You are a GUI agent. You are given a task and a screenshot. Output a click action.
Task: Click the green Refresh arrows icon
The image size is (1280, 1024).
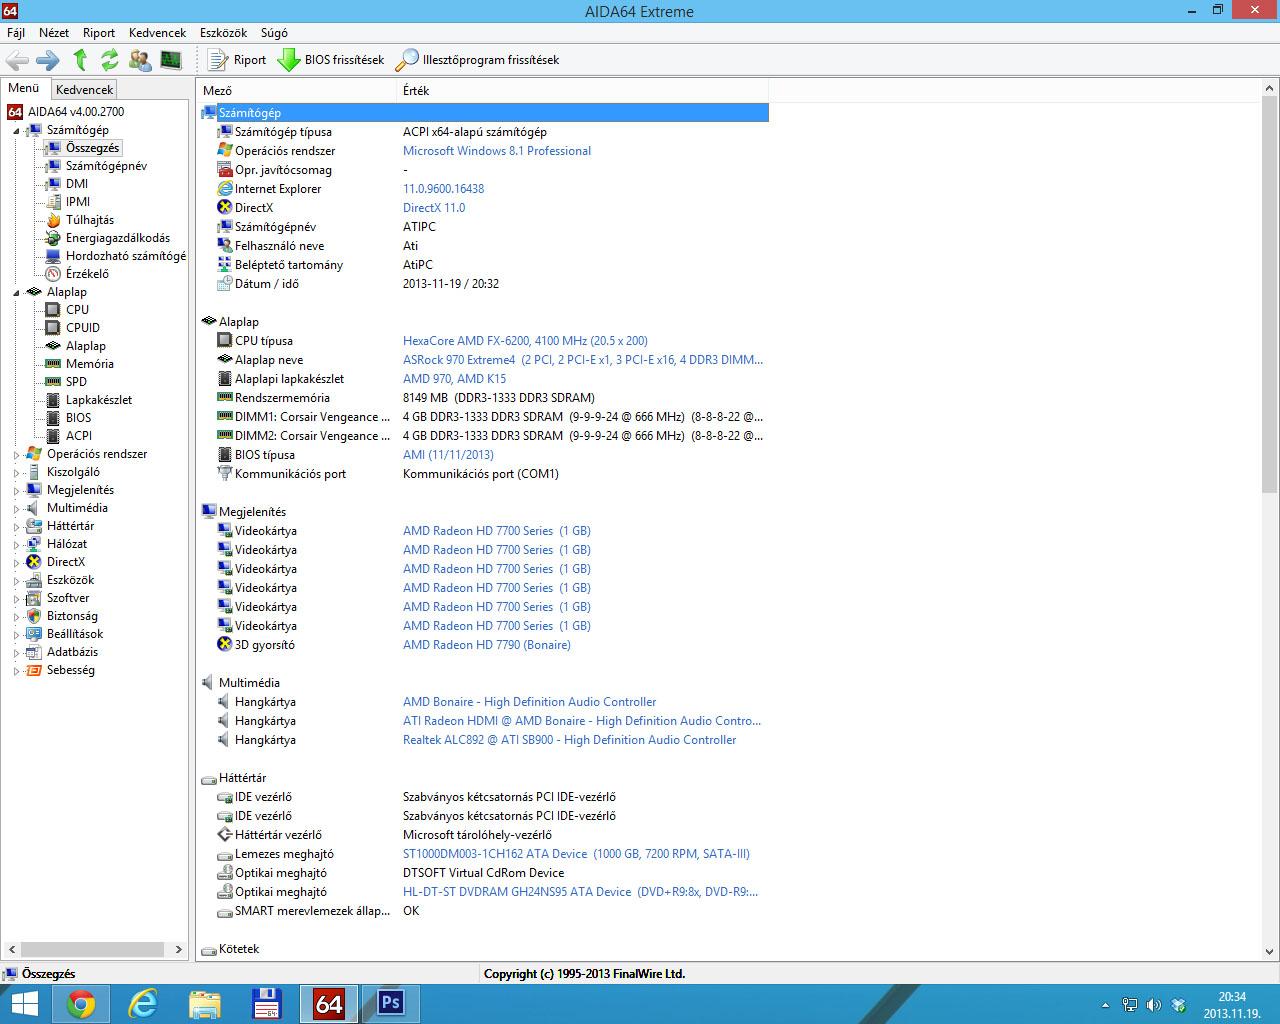coord(110,60)
